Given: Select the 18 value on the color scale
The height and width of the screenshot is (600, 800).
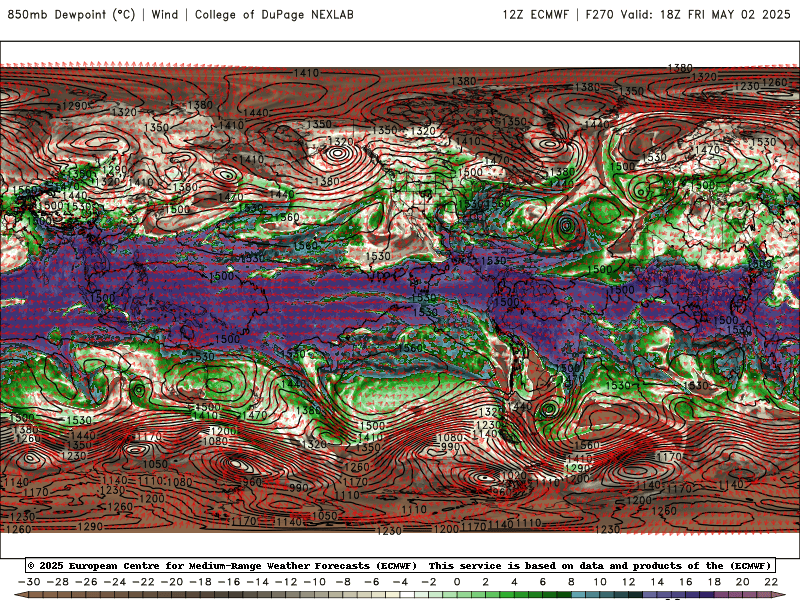Looking at the screenshot, I should click(x=714, y=582).
